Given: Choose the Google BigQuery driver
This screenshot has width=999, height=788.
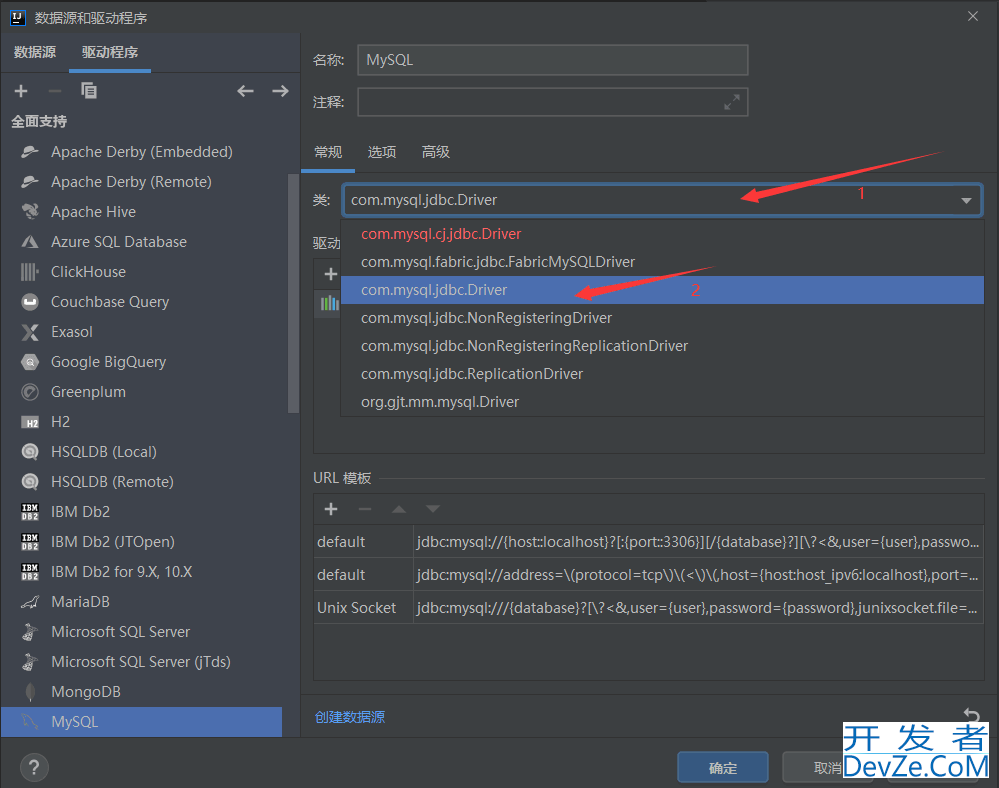Looking at the screenshot, I should pyautogui.click(x=141, y=362).
